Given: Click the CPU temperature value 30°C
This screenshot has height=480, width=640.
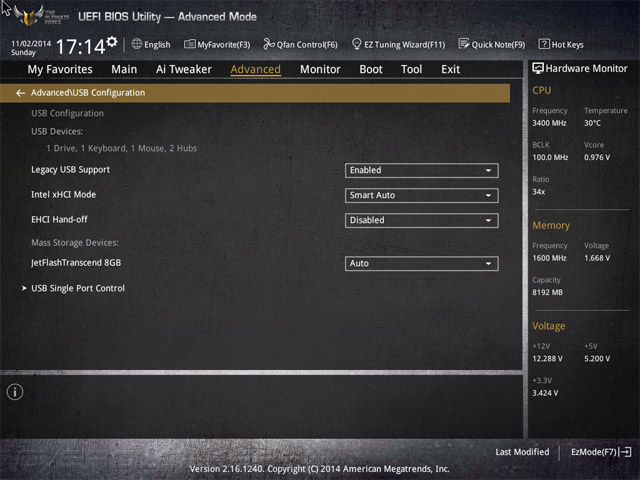Looking at the screenshot, I should [x=592, y=123].
